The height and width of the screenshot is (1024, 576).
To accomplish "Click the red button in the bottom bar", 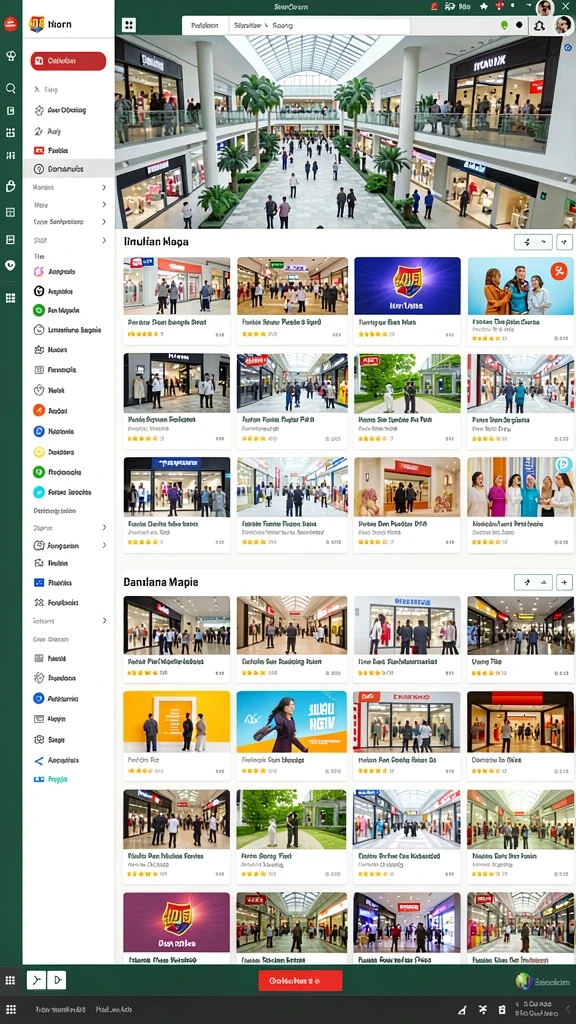I will [300, 980].
